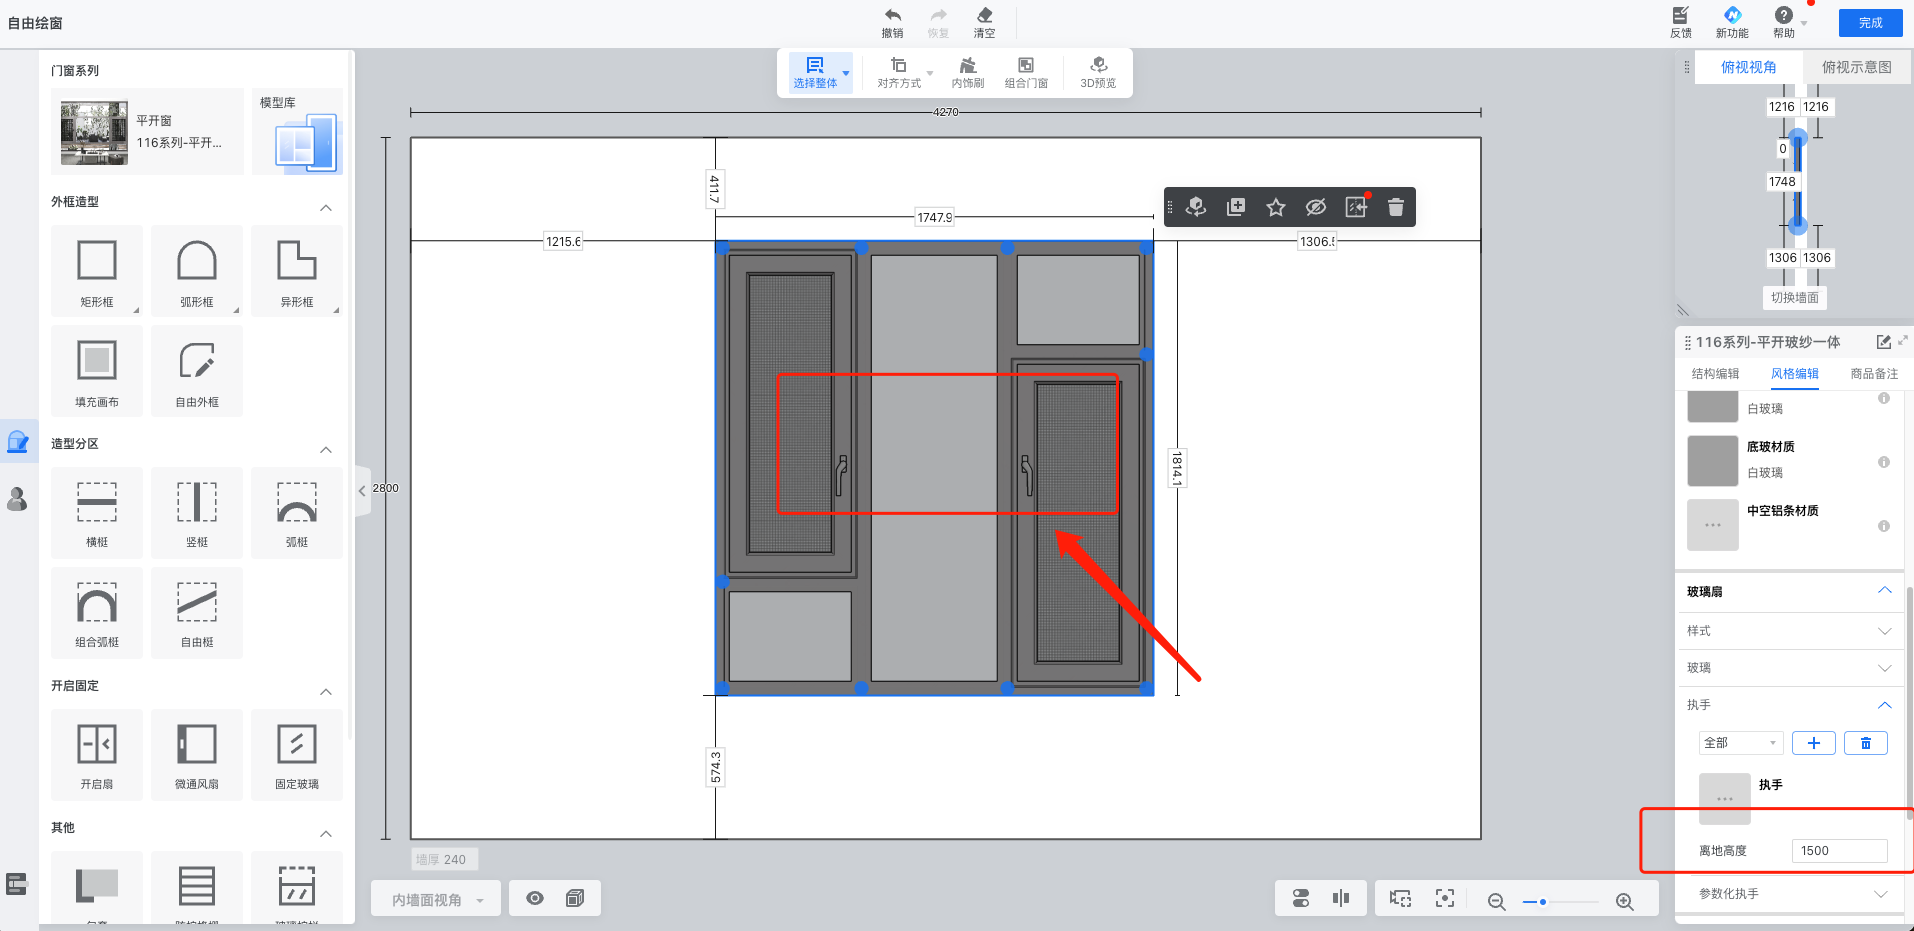Choose the 弧形框 arched frame
The height and width of the screenshot is (931, 1914).
[197, 271]
